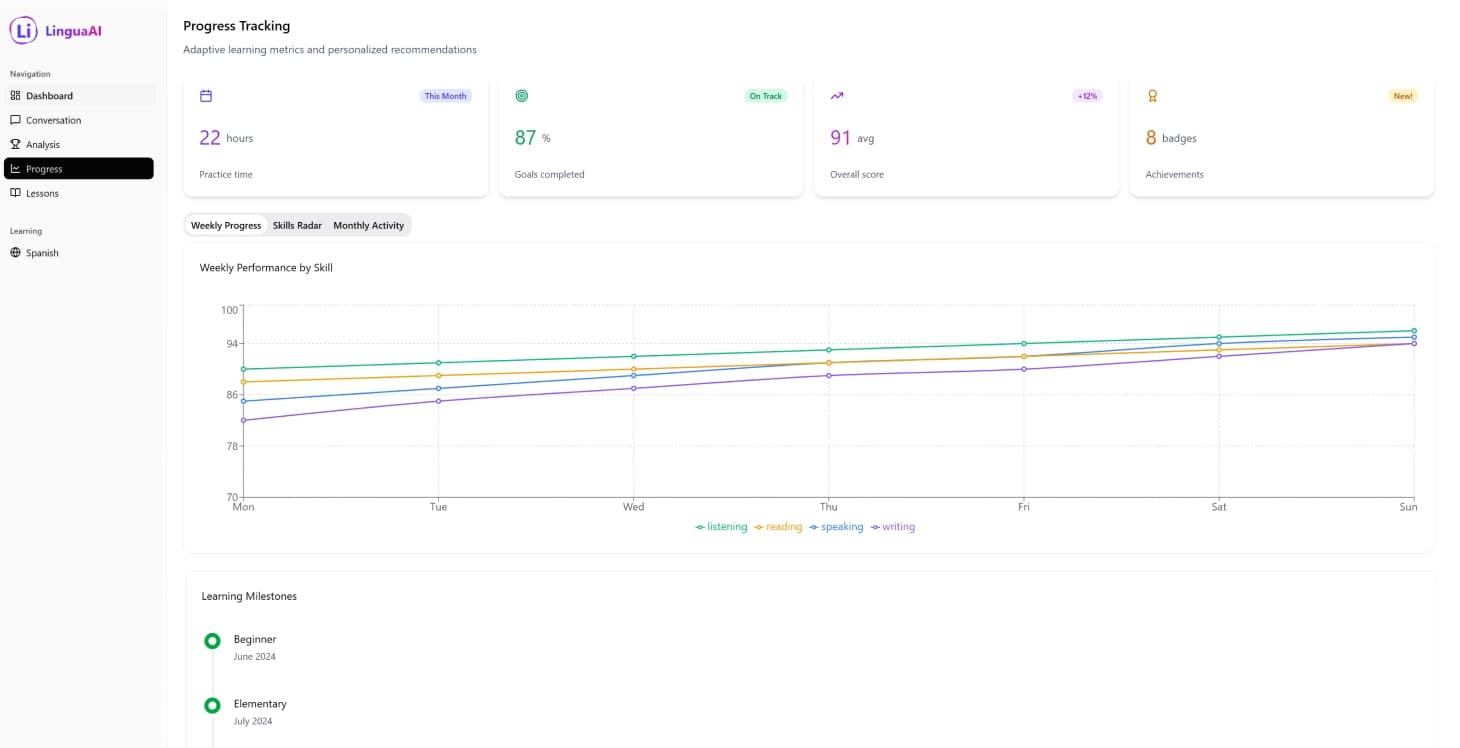Viewport: 1460px width, 748px height.
Task: Click the completed Beginner milestone marker
Action: click(212, 641)
